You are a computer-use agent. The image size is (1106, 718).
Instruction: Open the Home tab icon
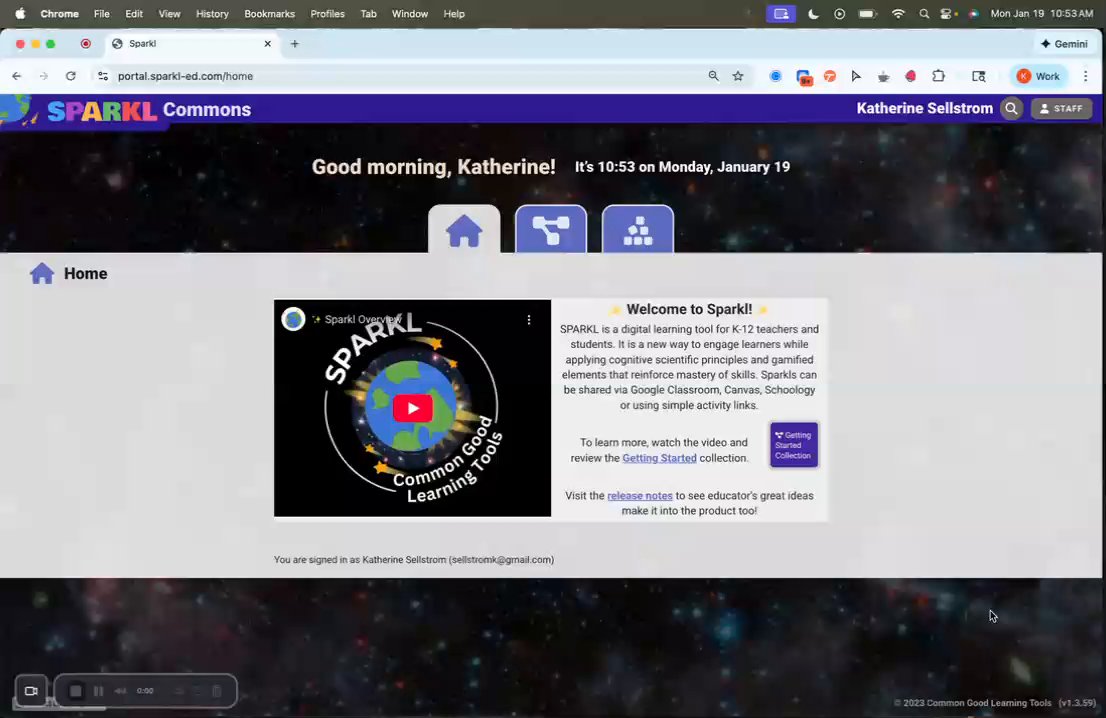click(x=464, y=229)
